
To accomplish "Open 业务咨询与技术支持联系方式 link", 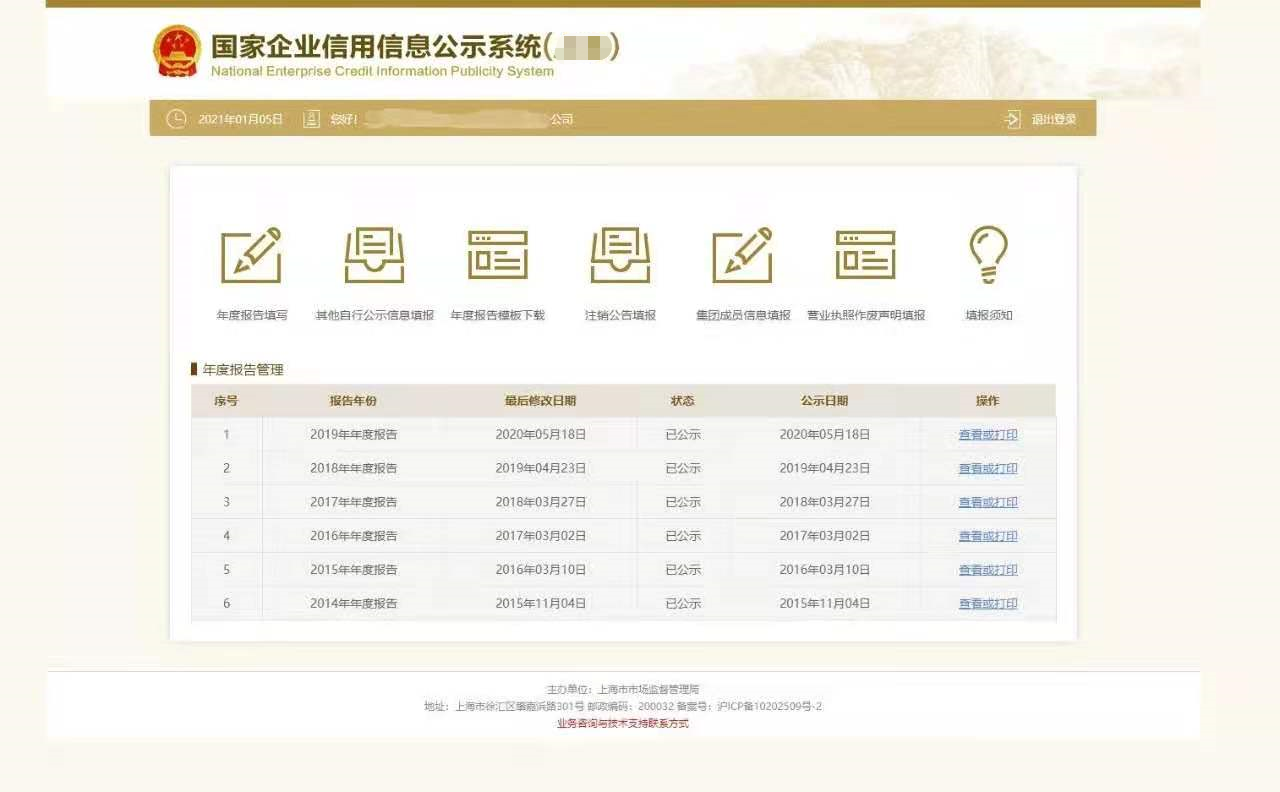I will 623,723.
